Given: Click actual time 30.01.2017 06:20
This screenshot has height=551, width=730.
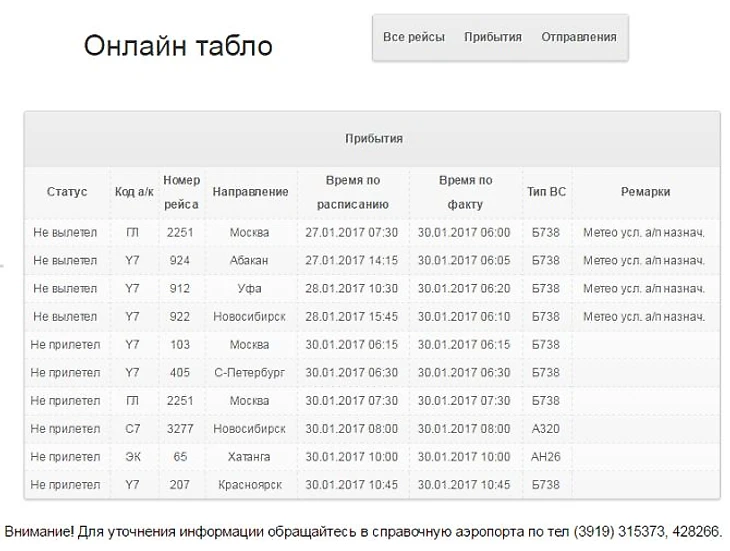Looking at the screenshot, I should 464,289.
